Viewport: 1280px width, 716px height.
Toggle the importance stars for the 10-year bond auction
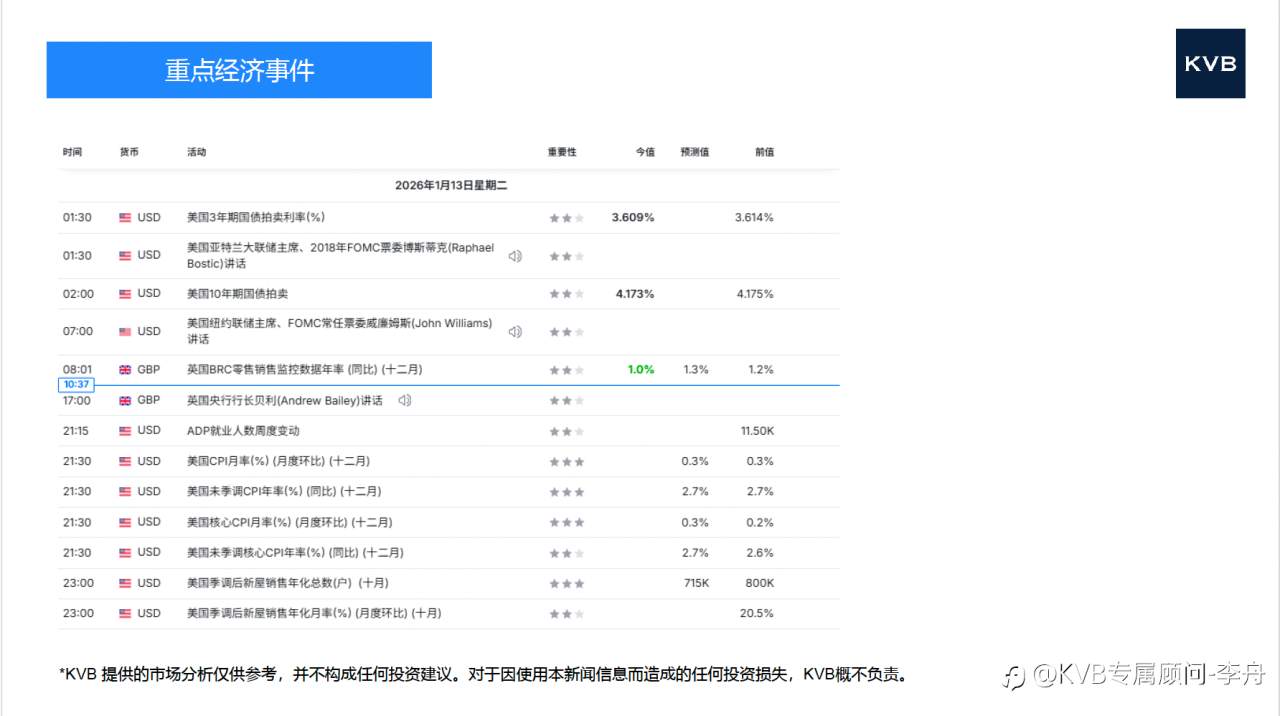(x=566, y=294)
